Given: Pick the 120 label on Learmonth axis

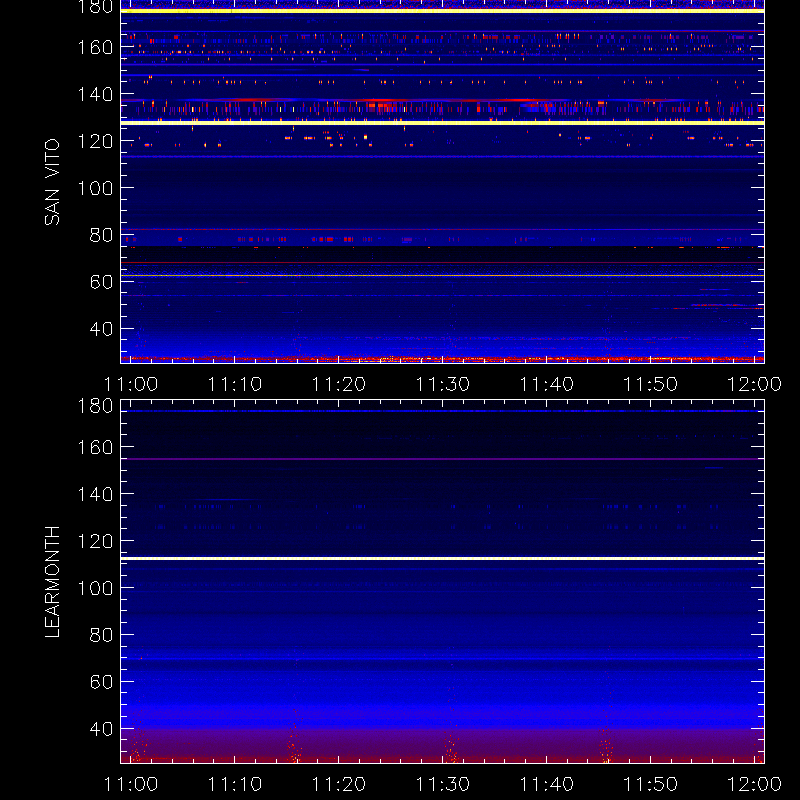Looking at the screenshot, I should click(x=95, y=541).
